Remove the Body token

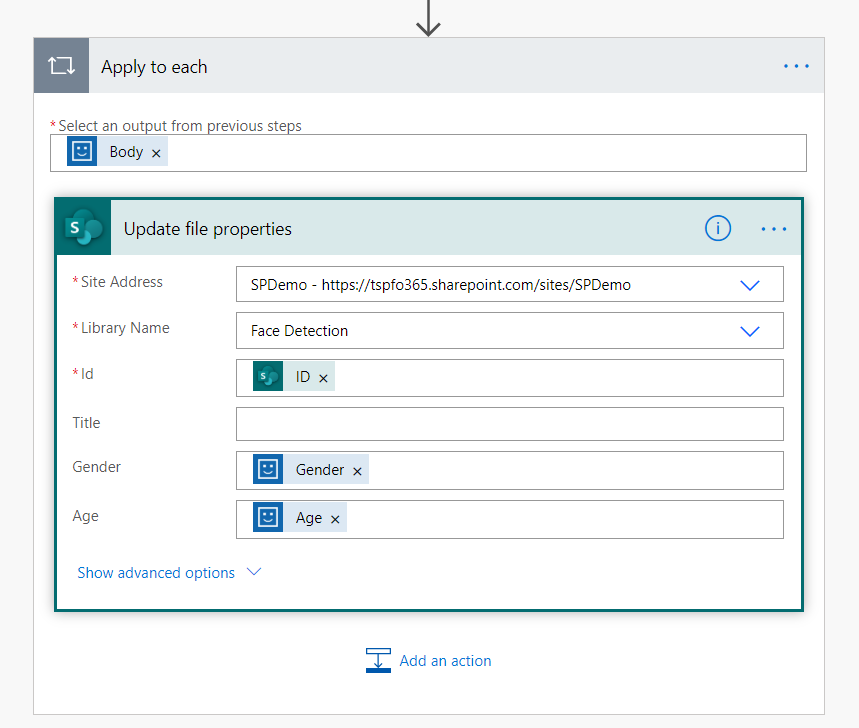[x=156, y=153]
